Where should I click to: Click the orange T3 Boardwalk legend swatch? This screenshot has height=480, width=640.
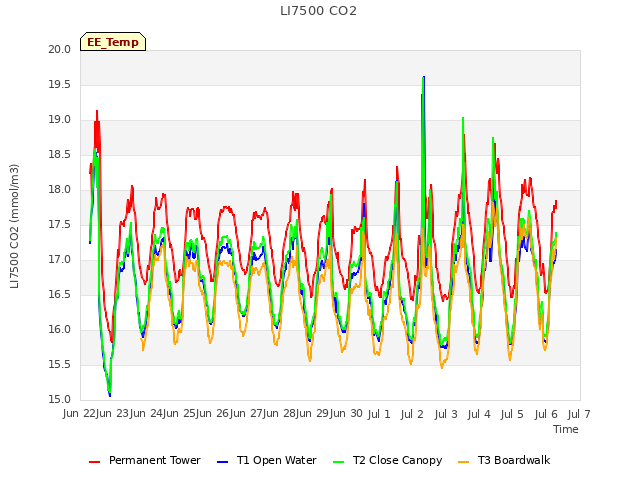tap(464, 462)
